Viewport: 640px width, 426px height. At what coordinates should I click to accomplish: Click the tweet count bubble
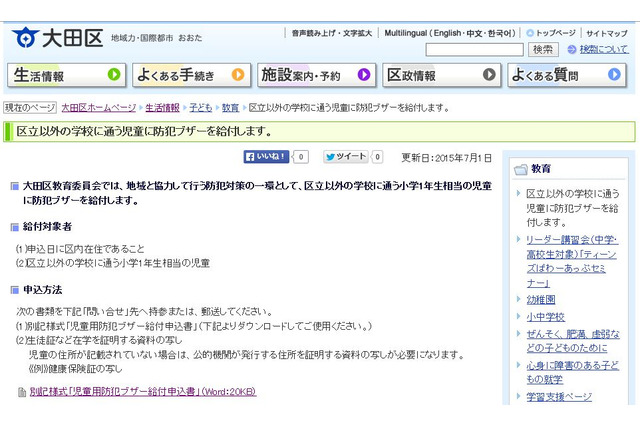(x=378, y=157)
